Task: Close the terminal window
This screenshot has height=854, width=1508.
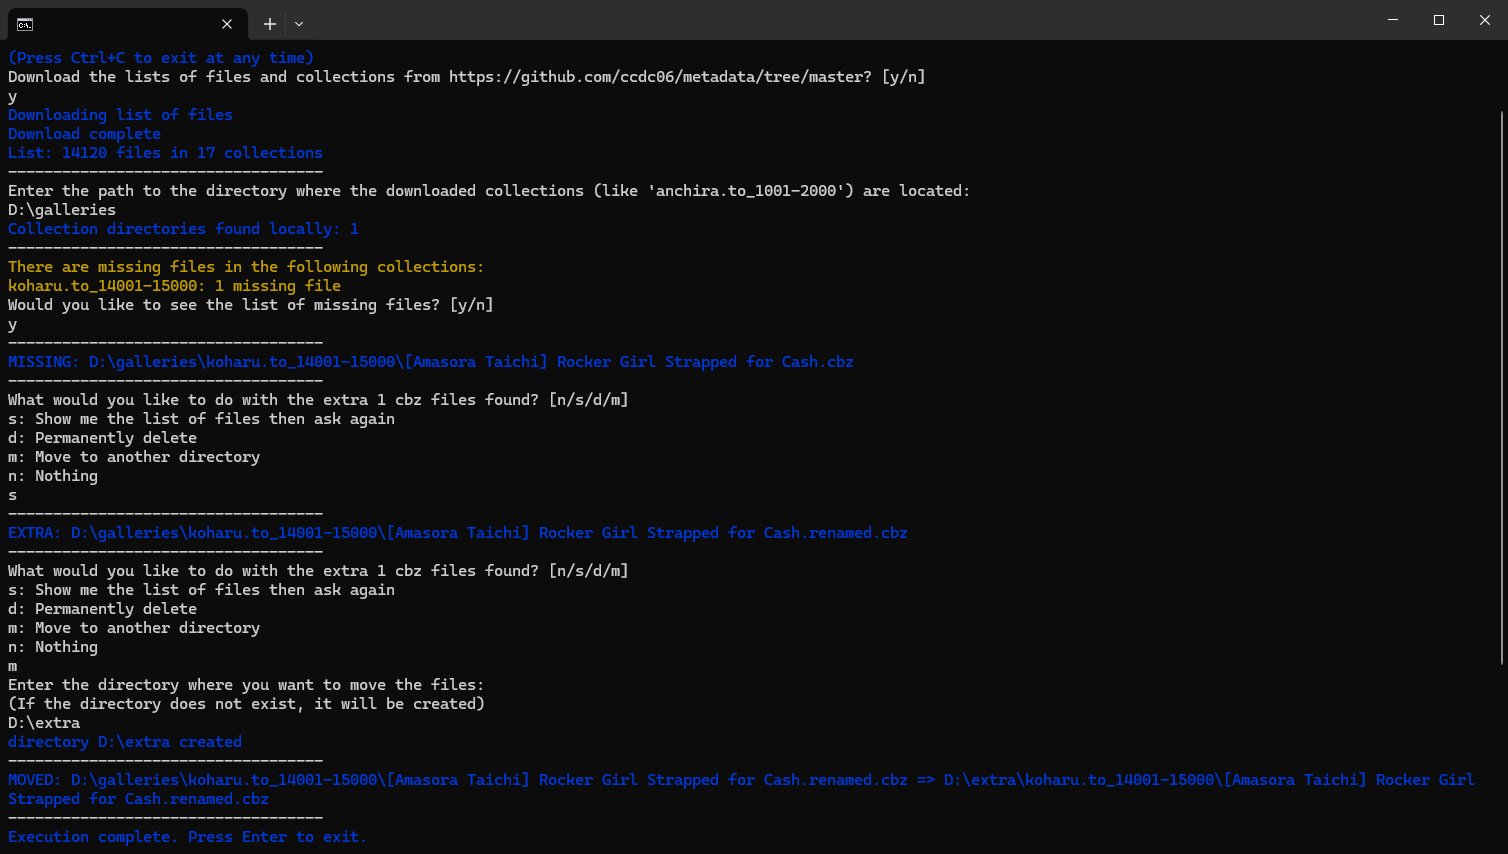Action: (x=1485, y=20)
